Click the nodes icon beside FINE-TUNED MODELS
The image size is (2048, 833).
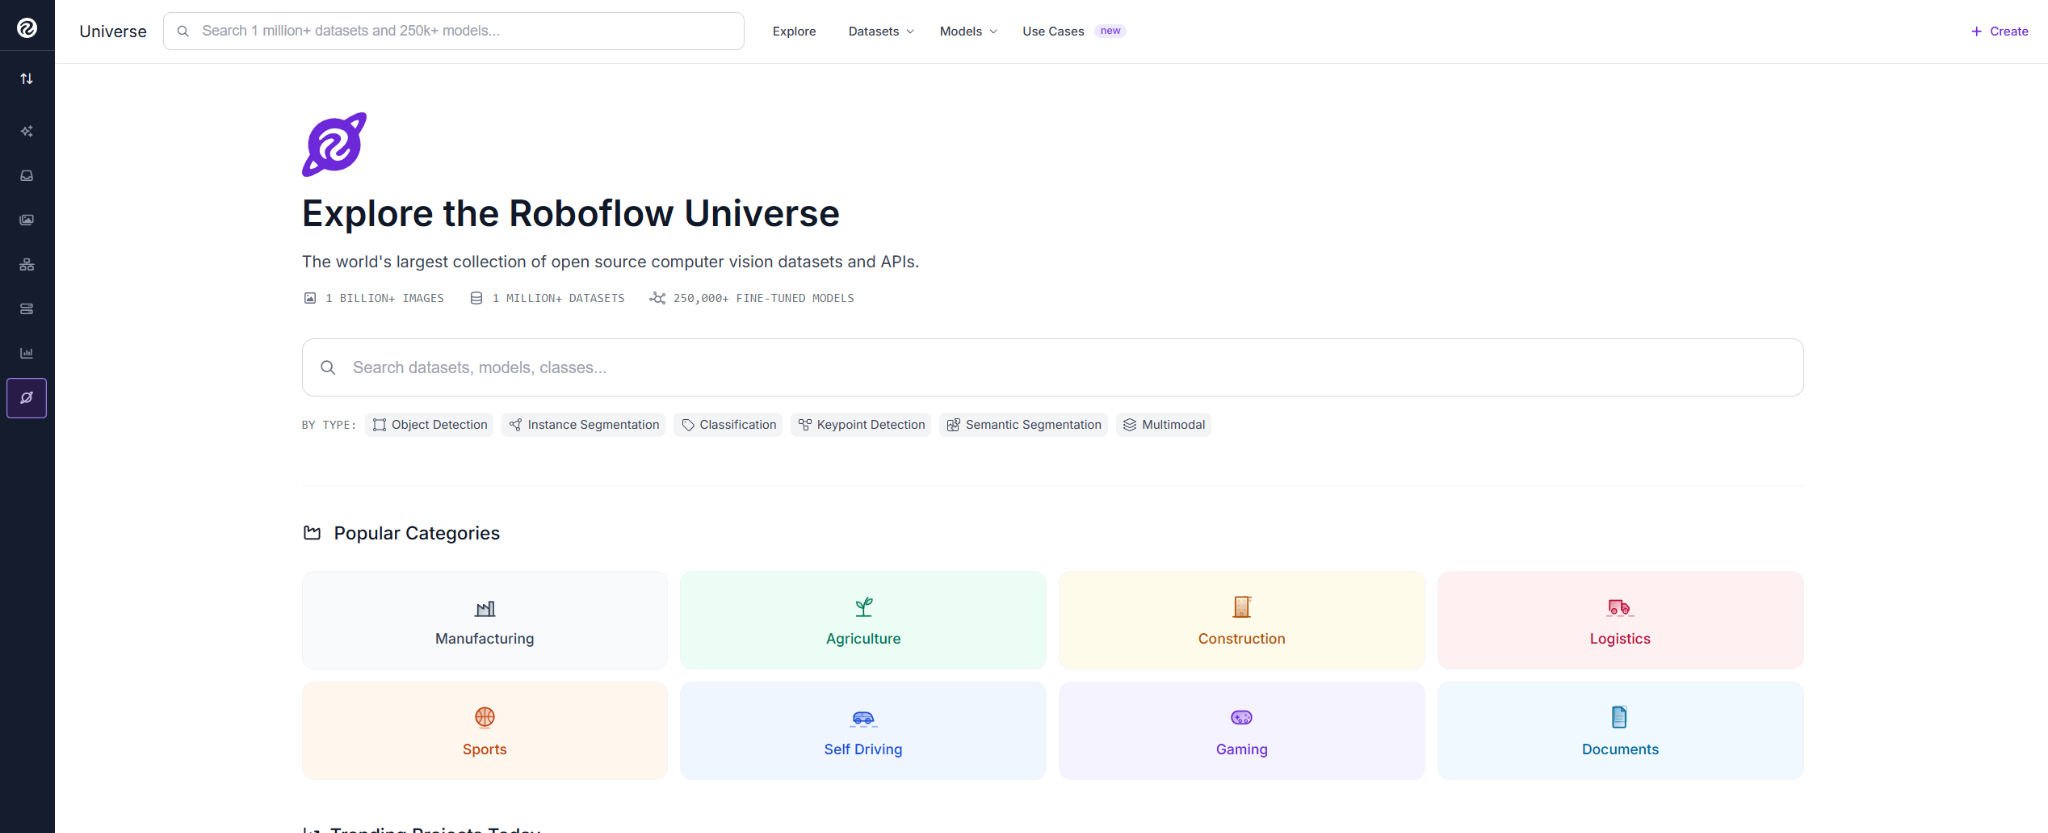tap(657, 298)
